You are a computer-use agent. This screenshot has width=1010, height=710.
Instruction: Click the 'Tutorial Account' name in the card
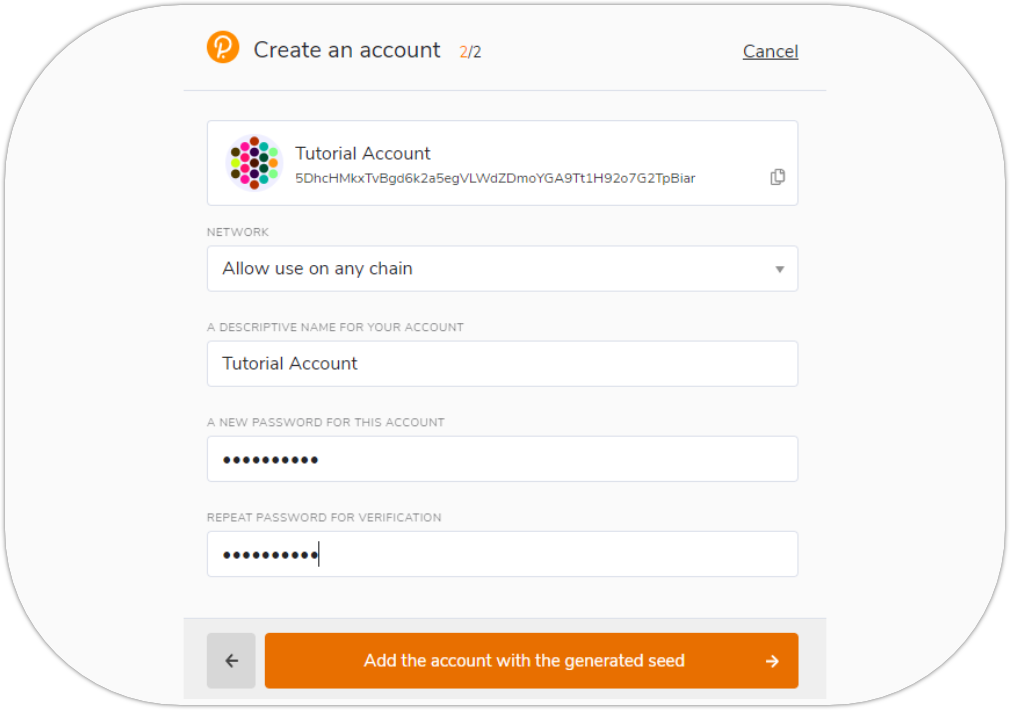pos(363,153)
